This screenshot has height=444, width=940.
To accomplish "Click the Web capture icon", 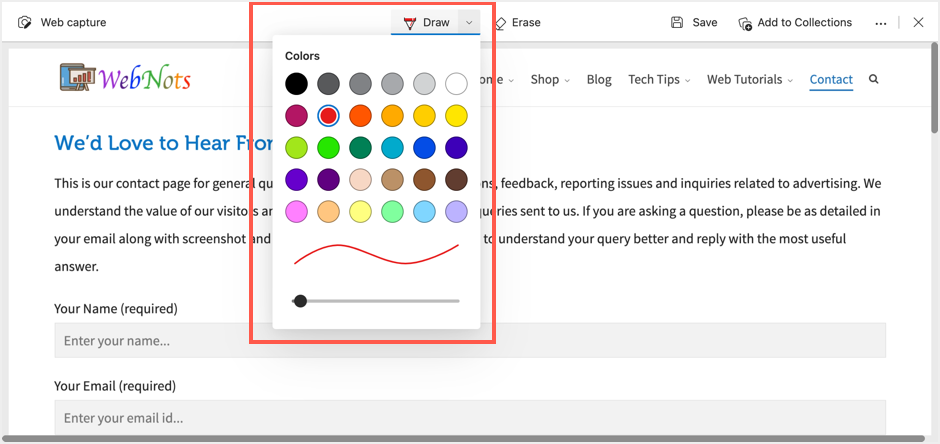I will (25, 22).
